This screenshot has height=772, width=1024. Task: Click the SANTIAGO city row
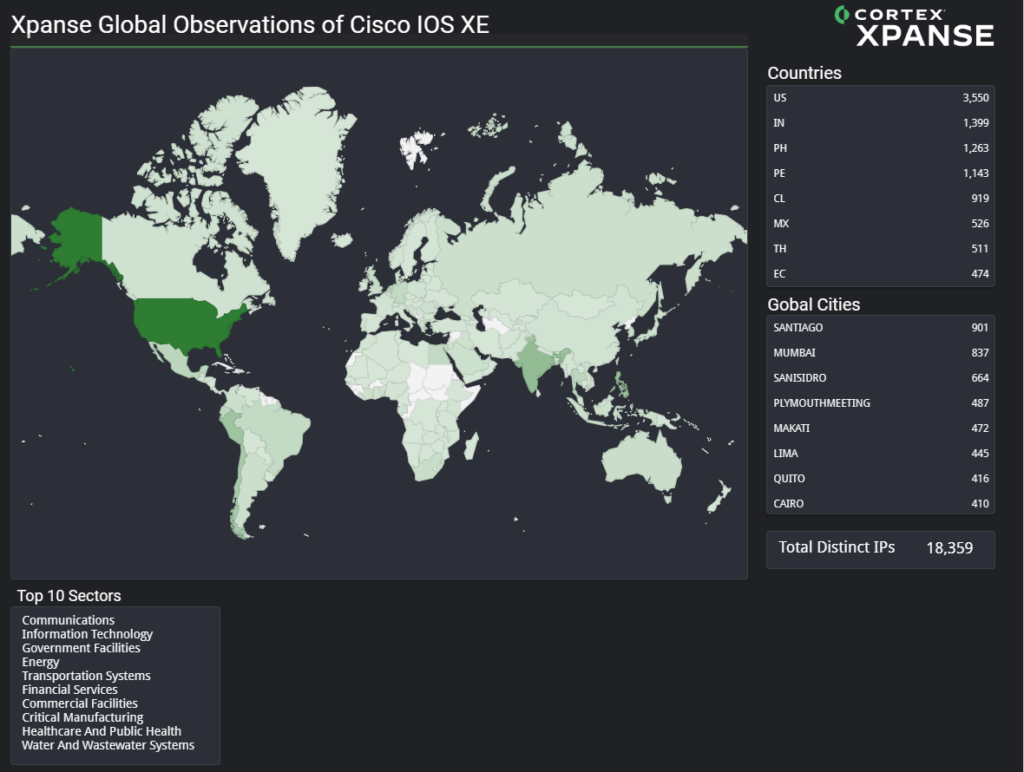(880, 328)
